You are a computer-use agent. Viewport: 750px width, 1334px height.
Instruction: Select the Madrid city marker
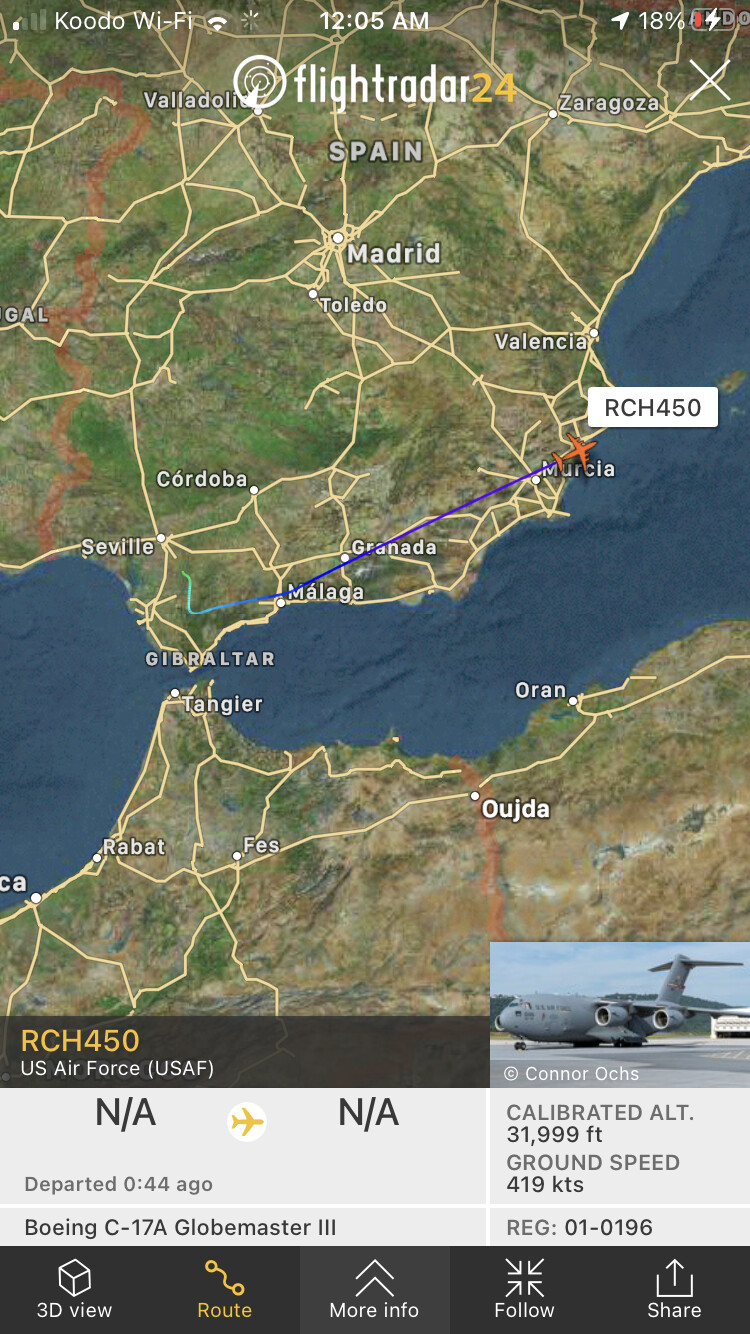(338, 238)
